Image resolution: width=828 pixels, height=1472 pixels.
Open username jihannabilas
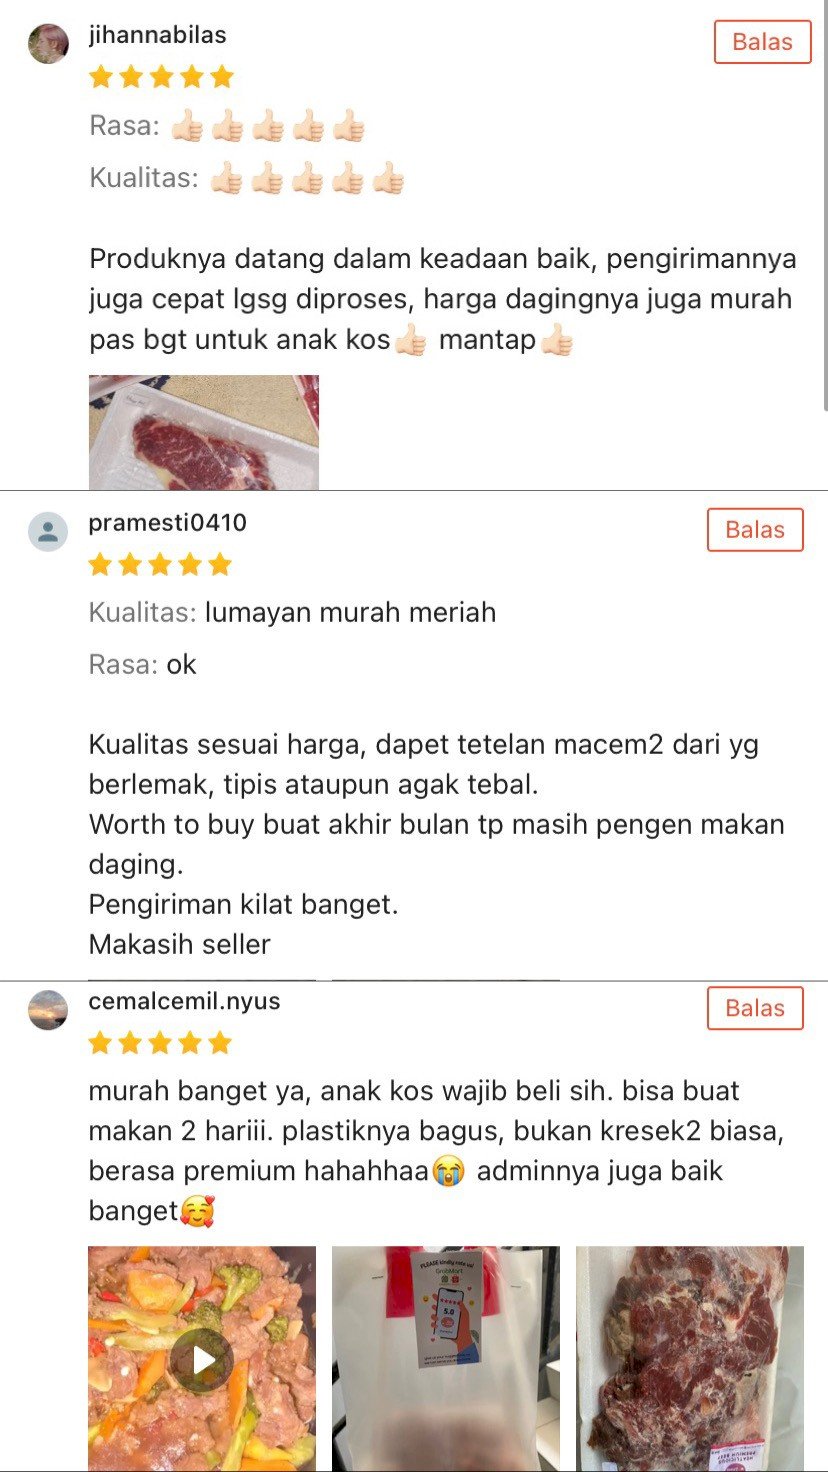(x=158, y=35)
